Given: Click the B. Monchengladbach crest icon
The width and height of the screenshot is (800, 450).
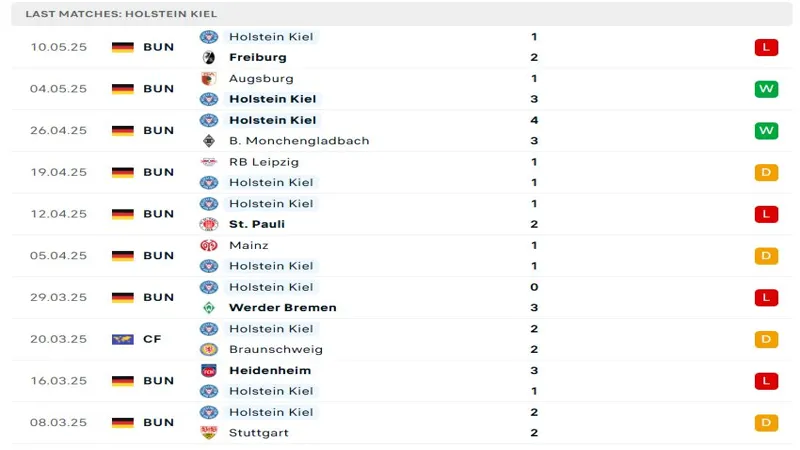Looking at the screenshot, I should tap(209, 141).
